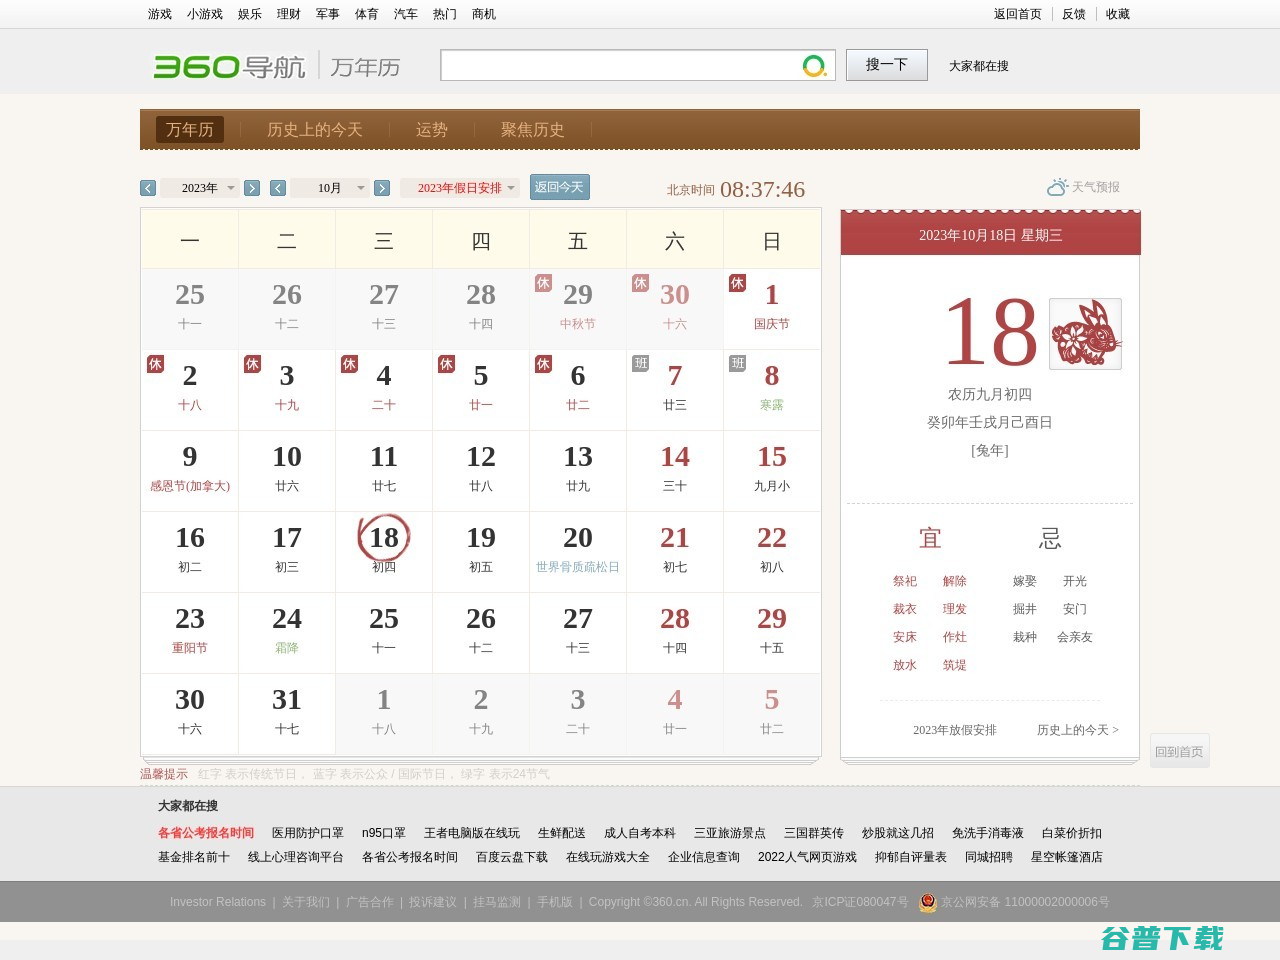This screenshot has width=1280, height=960.
Task: Open 娱乐 in top menu
Action: point(250,14)
